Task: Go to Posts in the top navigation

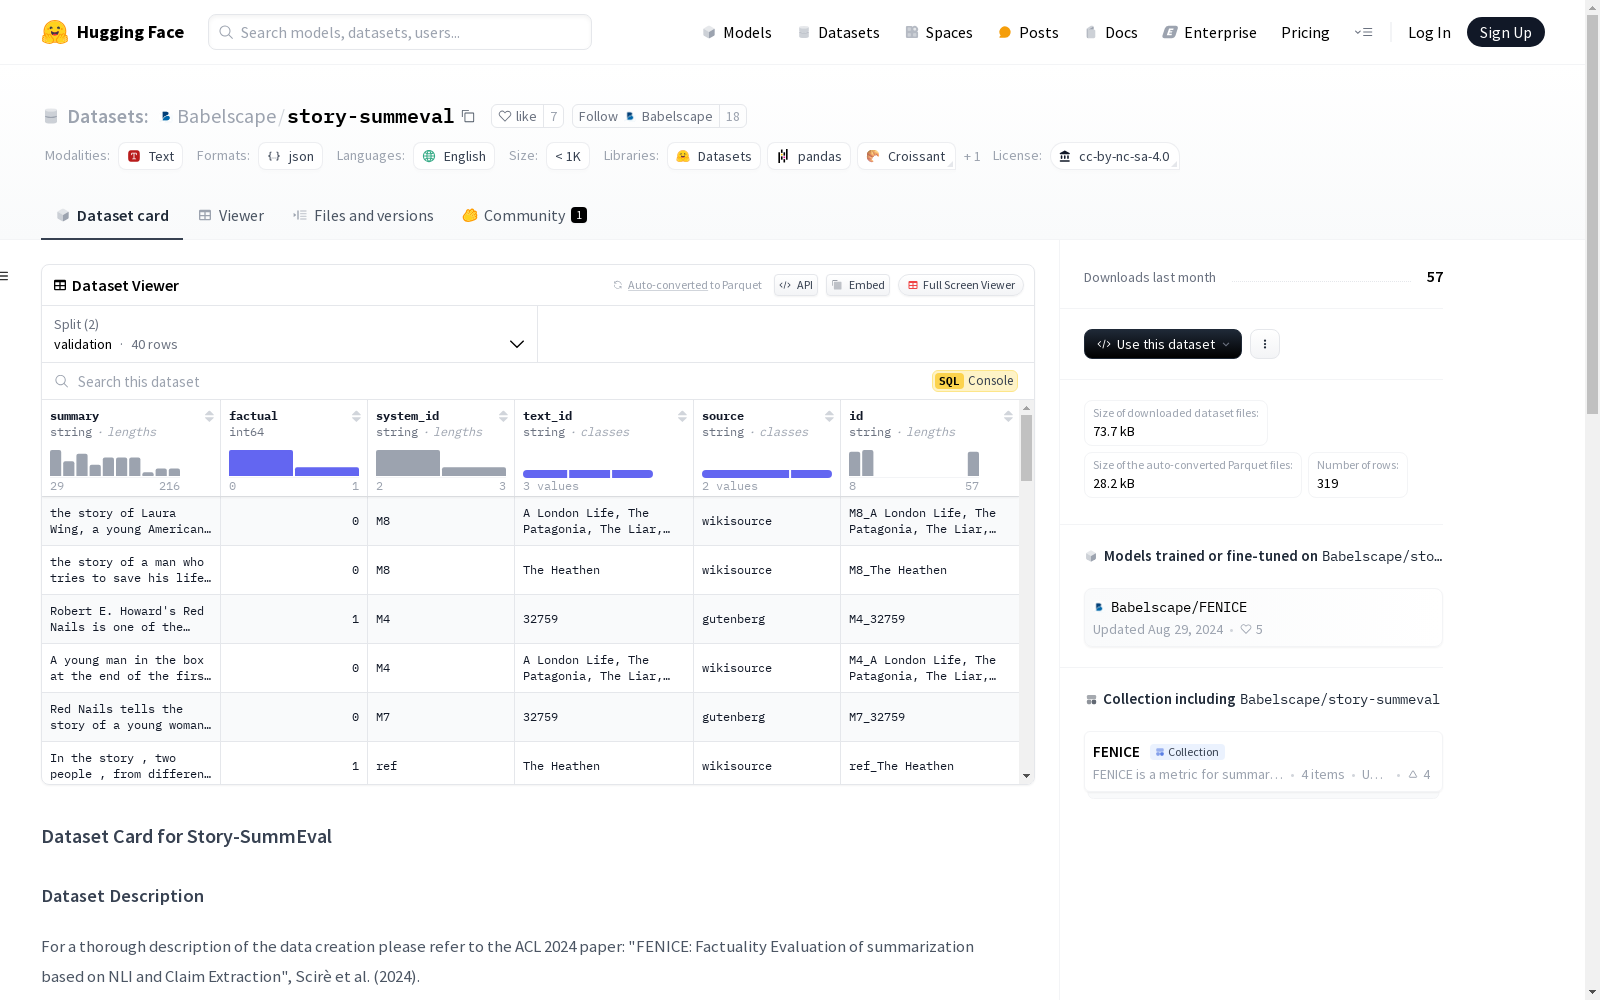Action: click(1029, 32)
